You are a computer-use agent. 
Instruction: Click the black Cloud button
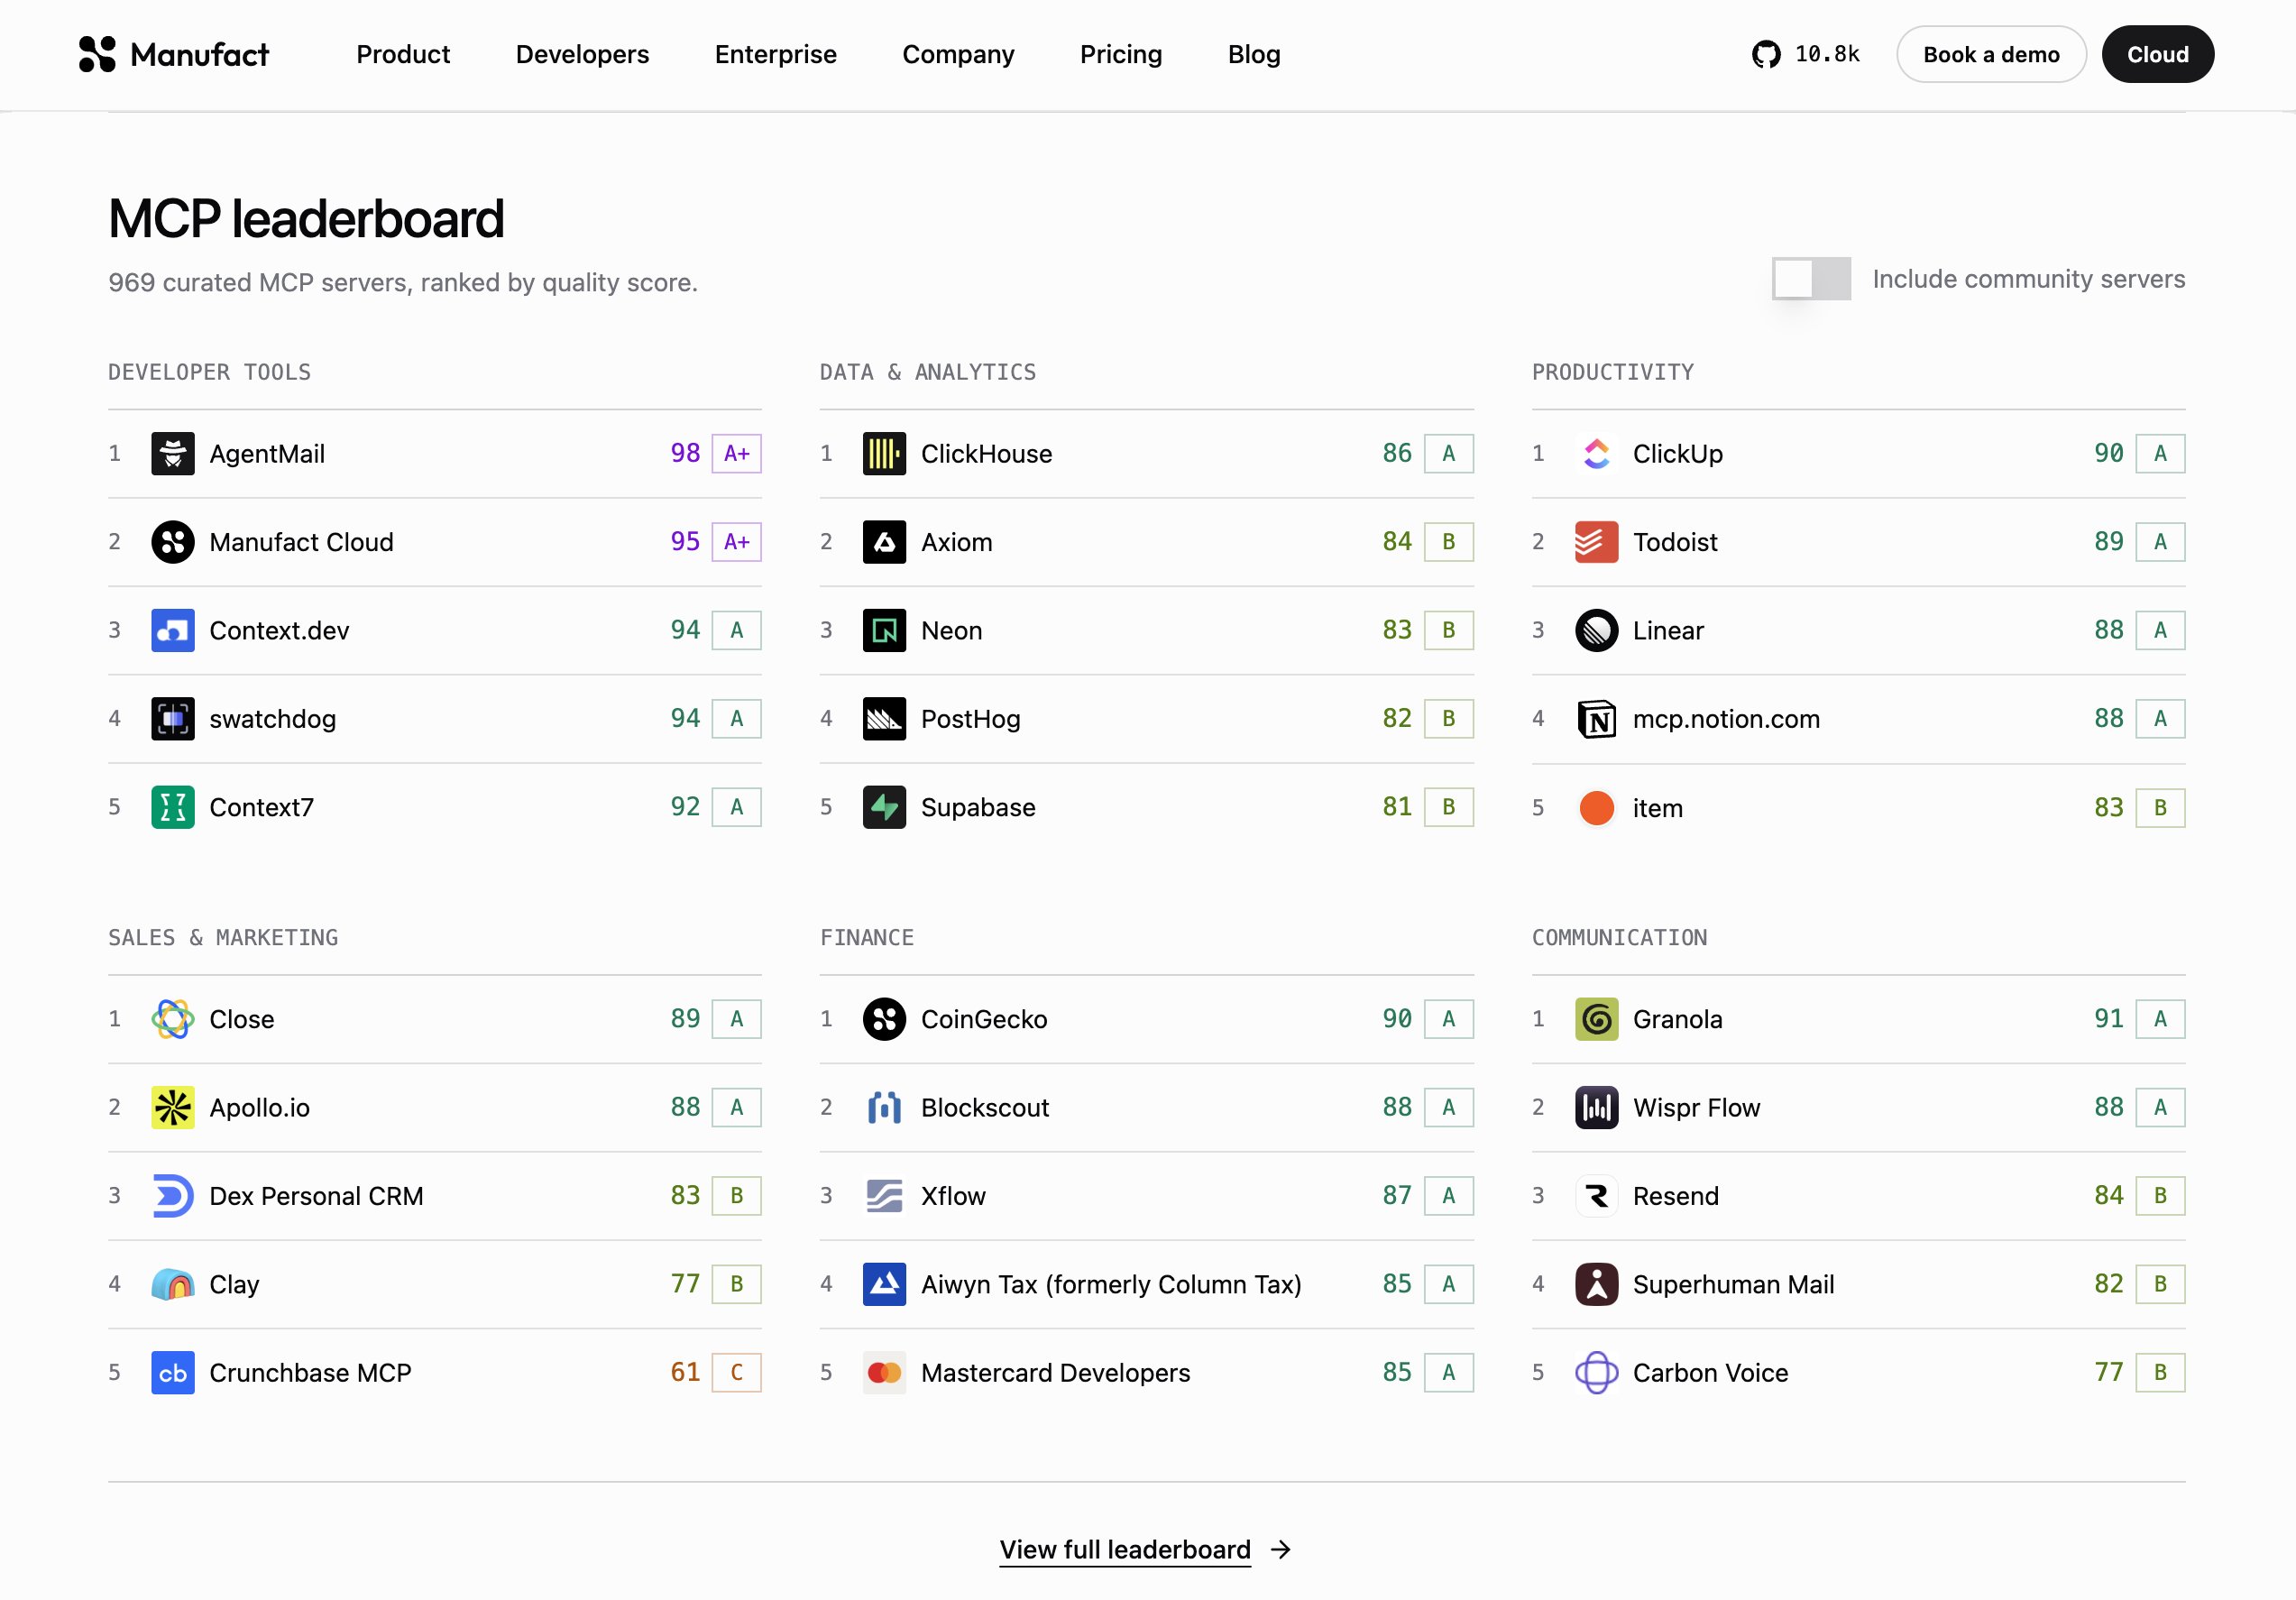2157,54
